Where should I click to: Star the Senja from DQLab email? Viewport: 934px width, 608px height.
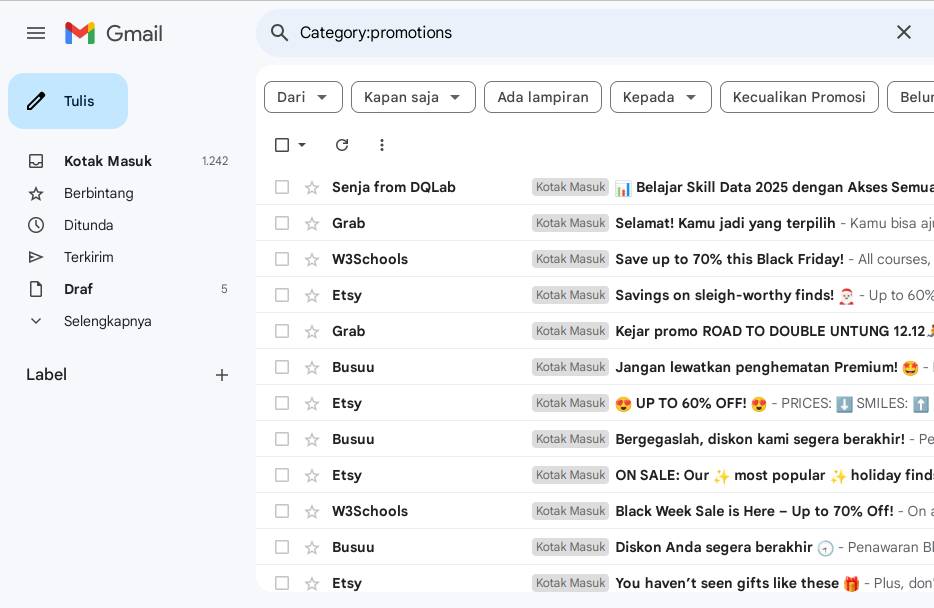point(312,188)
